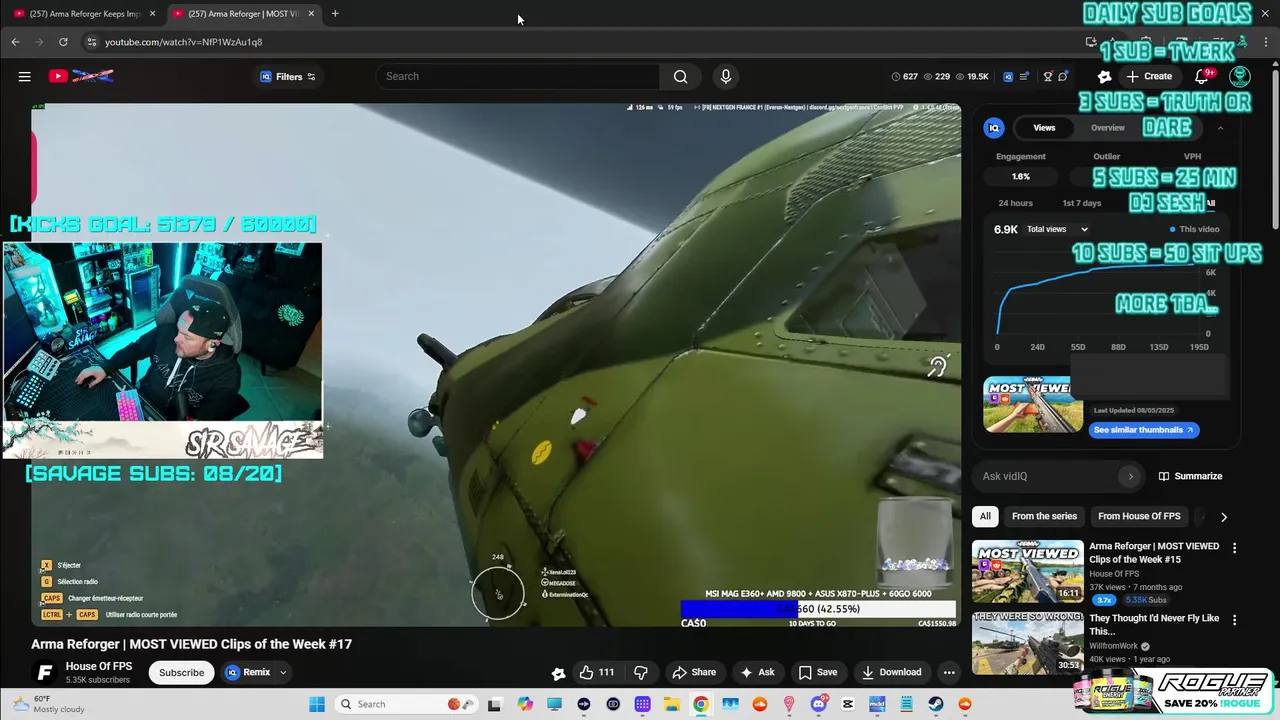Download the video
1280x720 pixels.
(x=892, y=672)
